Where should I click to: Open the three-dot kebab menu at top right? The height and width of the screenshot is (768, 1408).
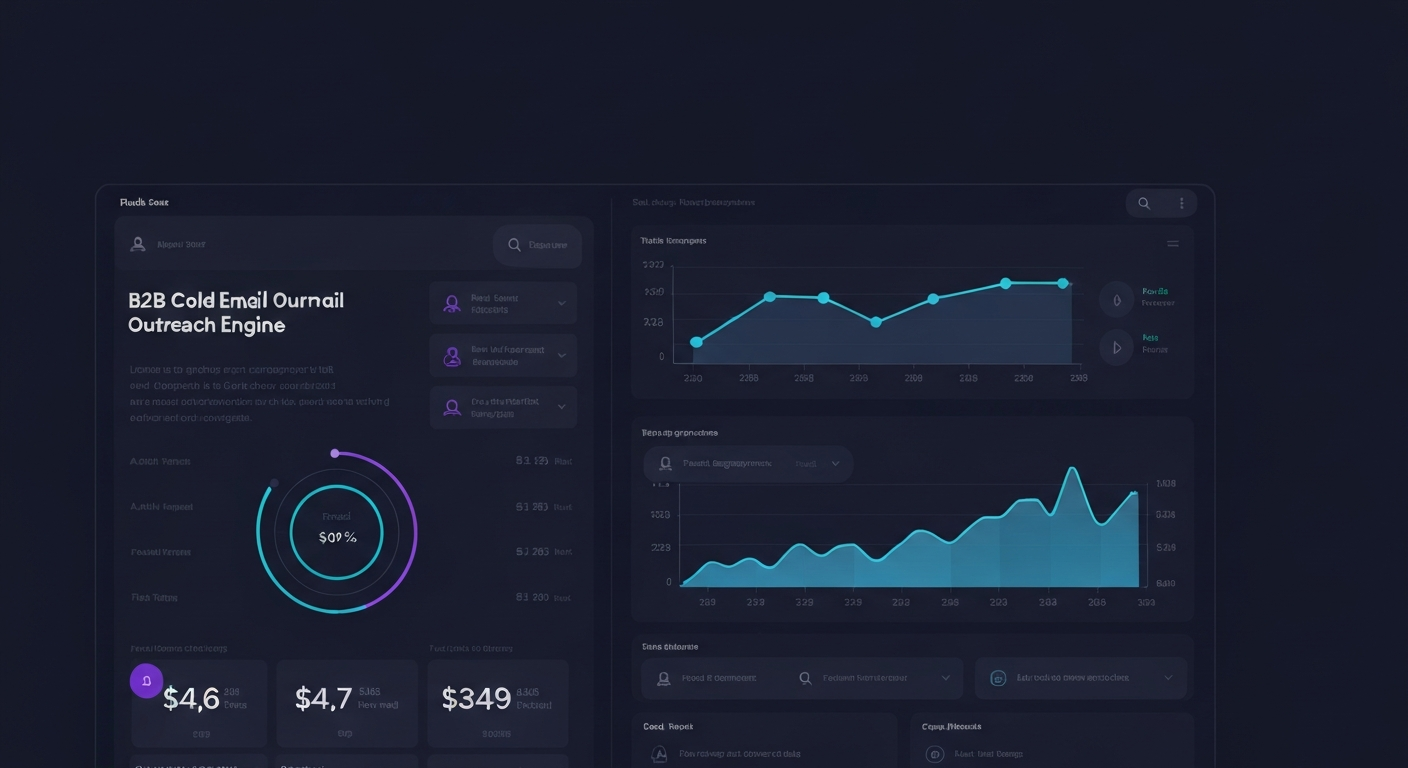point(1181,203)
